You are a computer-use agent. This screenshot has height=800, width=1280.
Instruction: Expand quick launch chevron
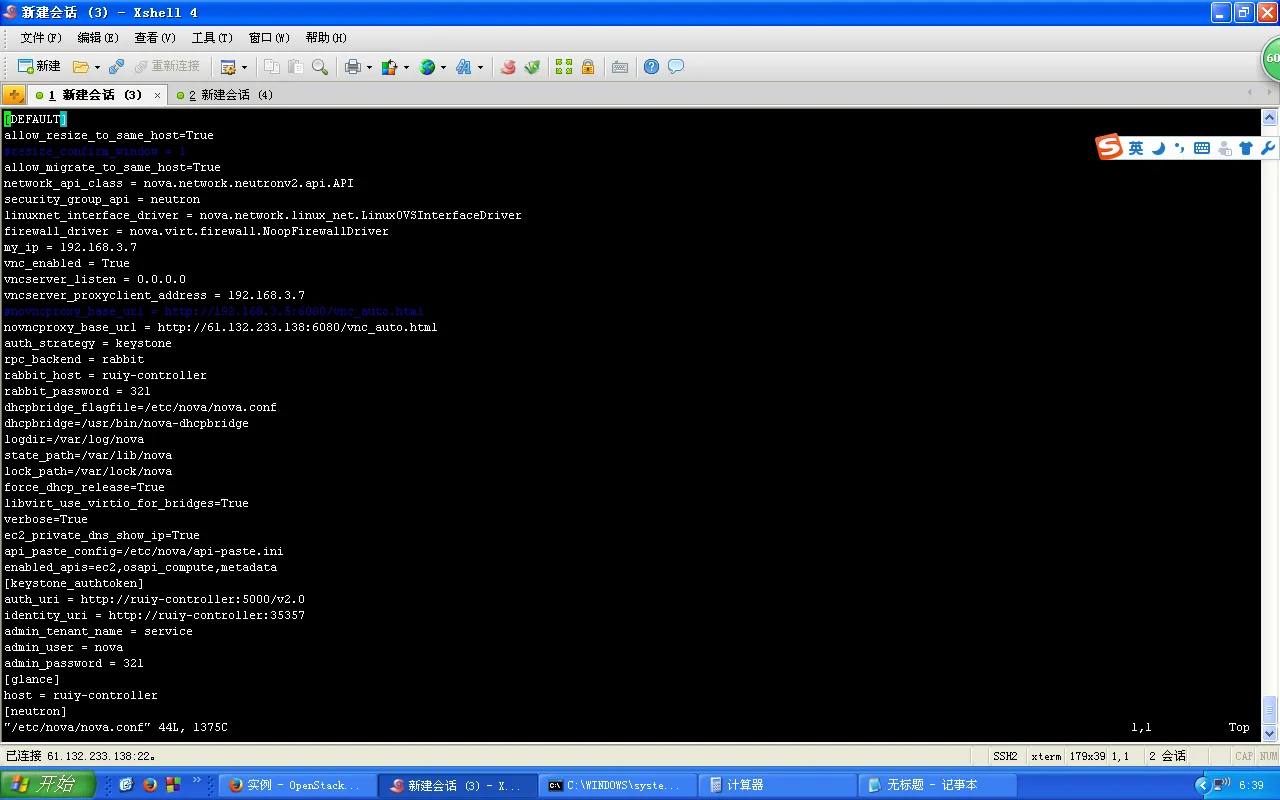pyautogui.click(x=196, y=780)
